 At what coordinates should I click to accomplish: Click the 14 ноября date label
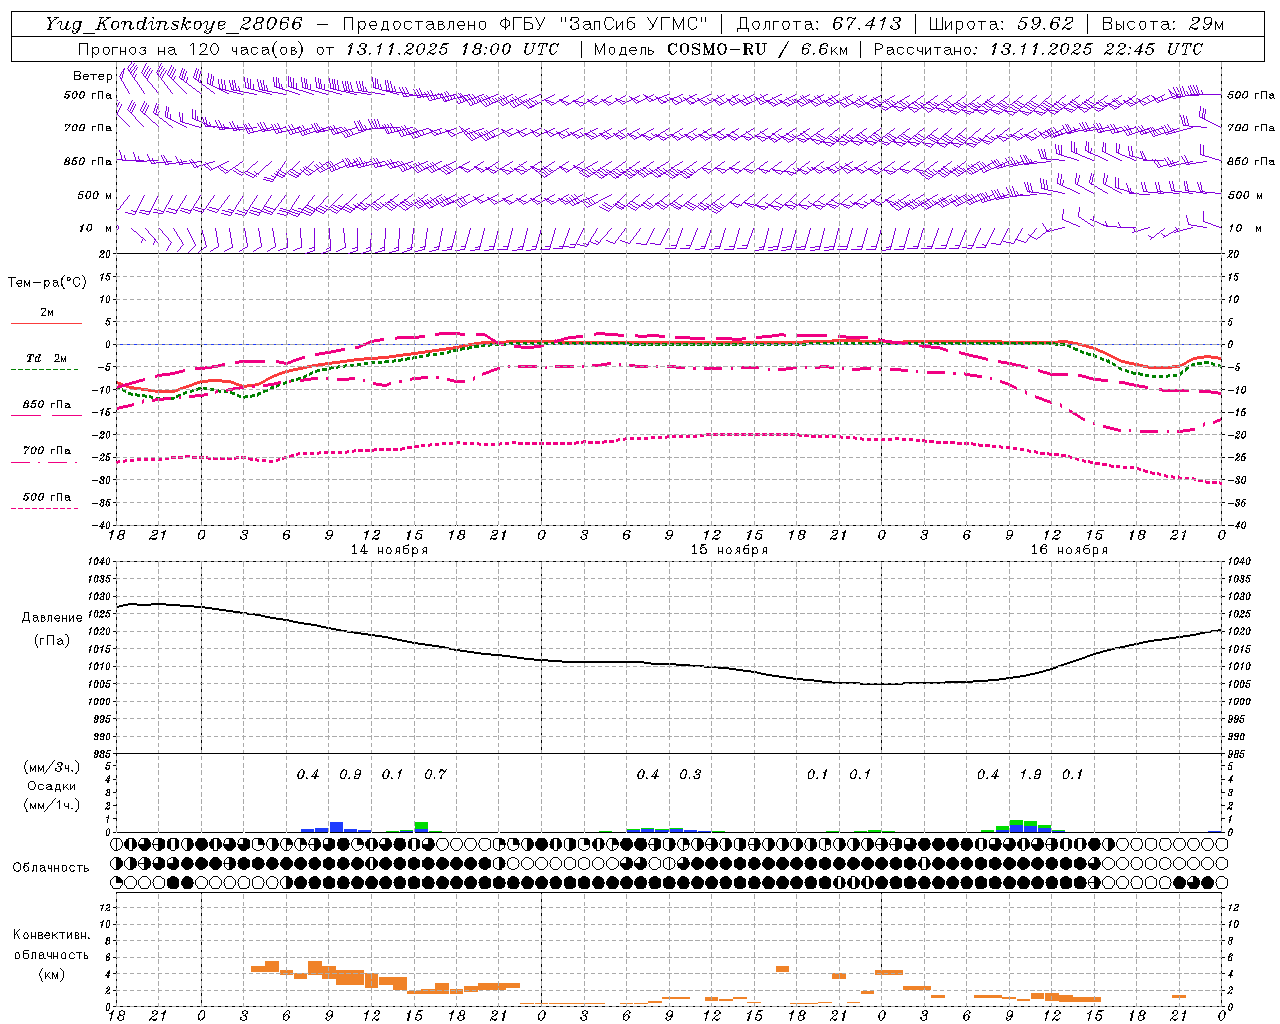coord(389,549)
